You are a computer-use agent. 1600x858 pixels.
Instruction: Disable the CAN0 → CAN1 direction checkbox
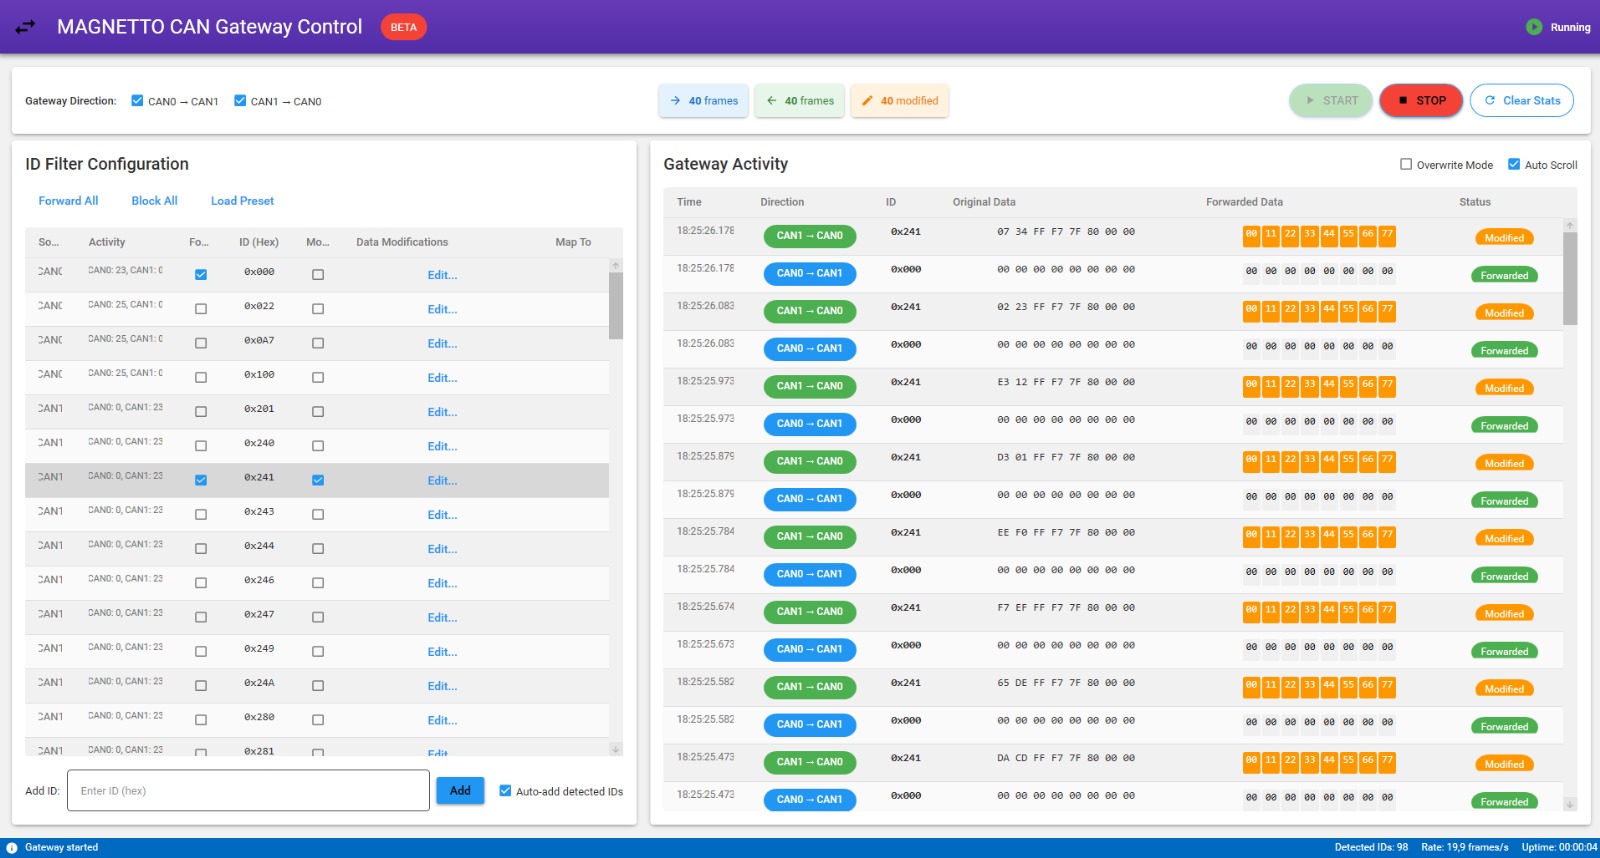138,101
